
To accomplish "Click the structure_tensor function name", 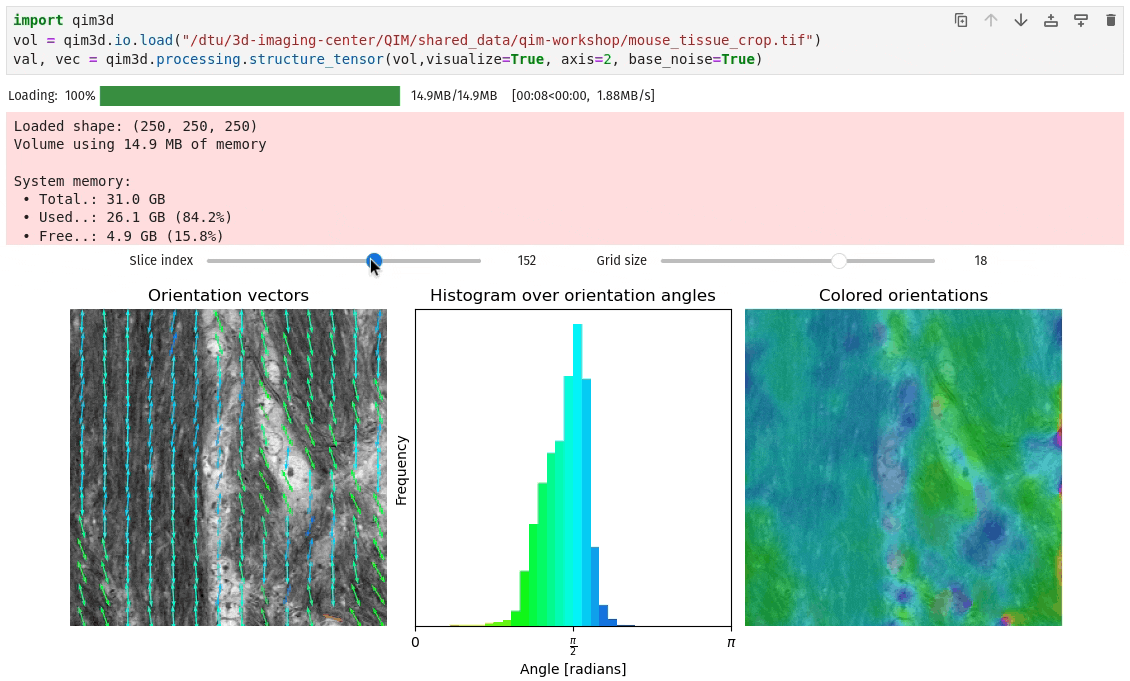I will coord(318,59).
